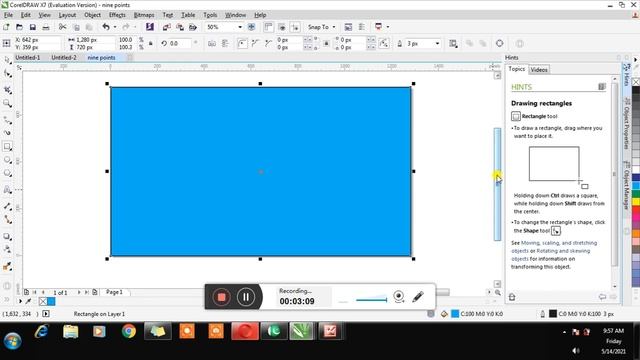Screen dimensions: 640x360
Task: Click the recorder webcam button
Action: (x=399, y=297)
